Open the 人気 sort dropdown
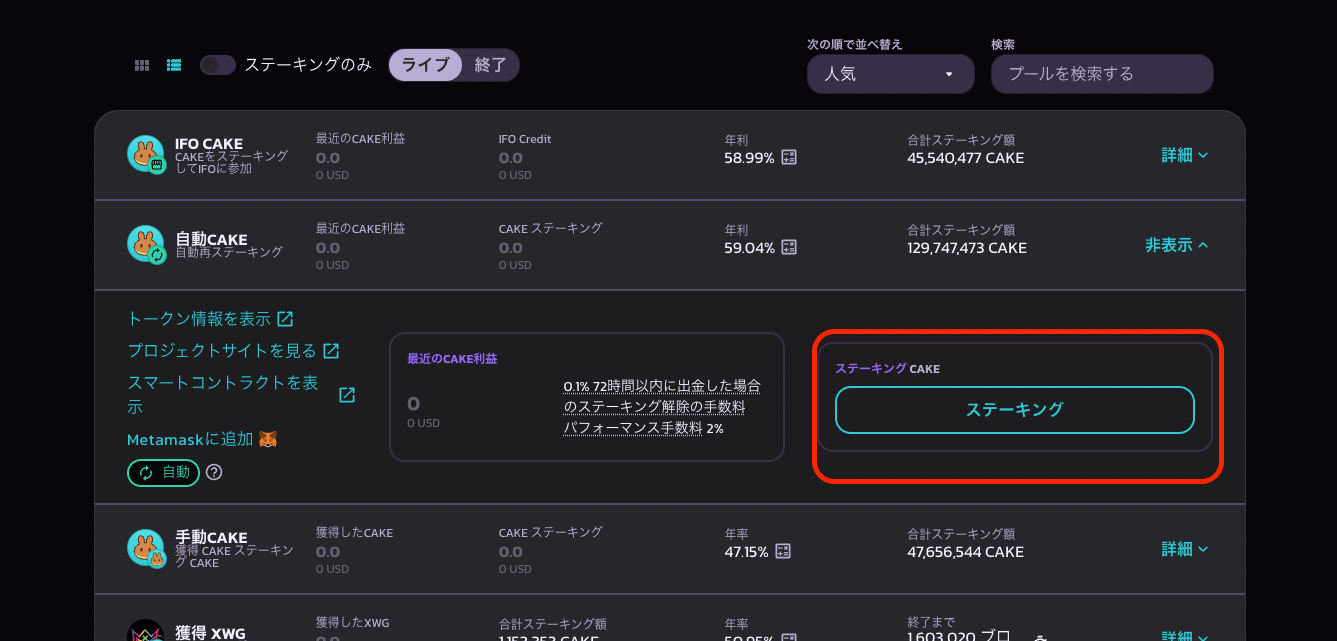The height and width of the screenshot is (641, 1337). [x=891, y=74]
